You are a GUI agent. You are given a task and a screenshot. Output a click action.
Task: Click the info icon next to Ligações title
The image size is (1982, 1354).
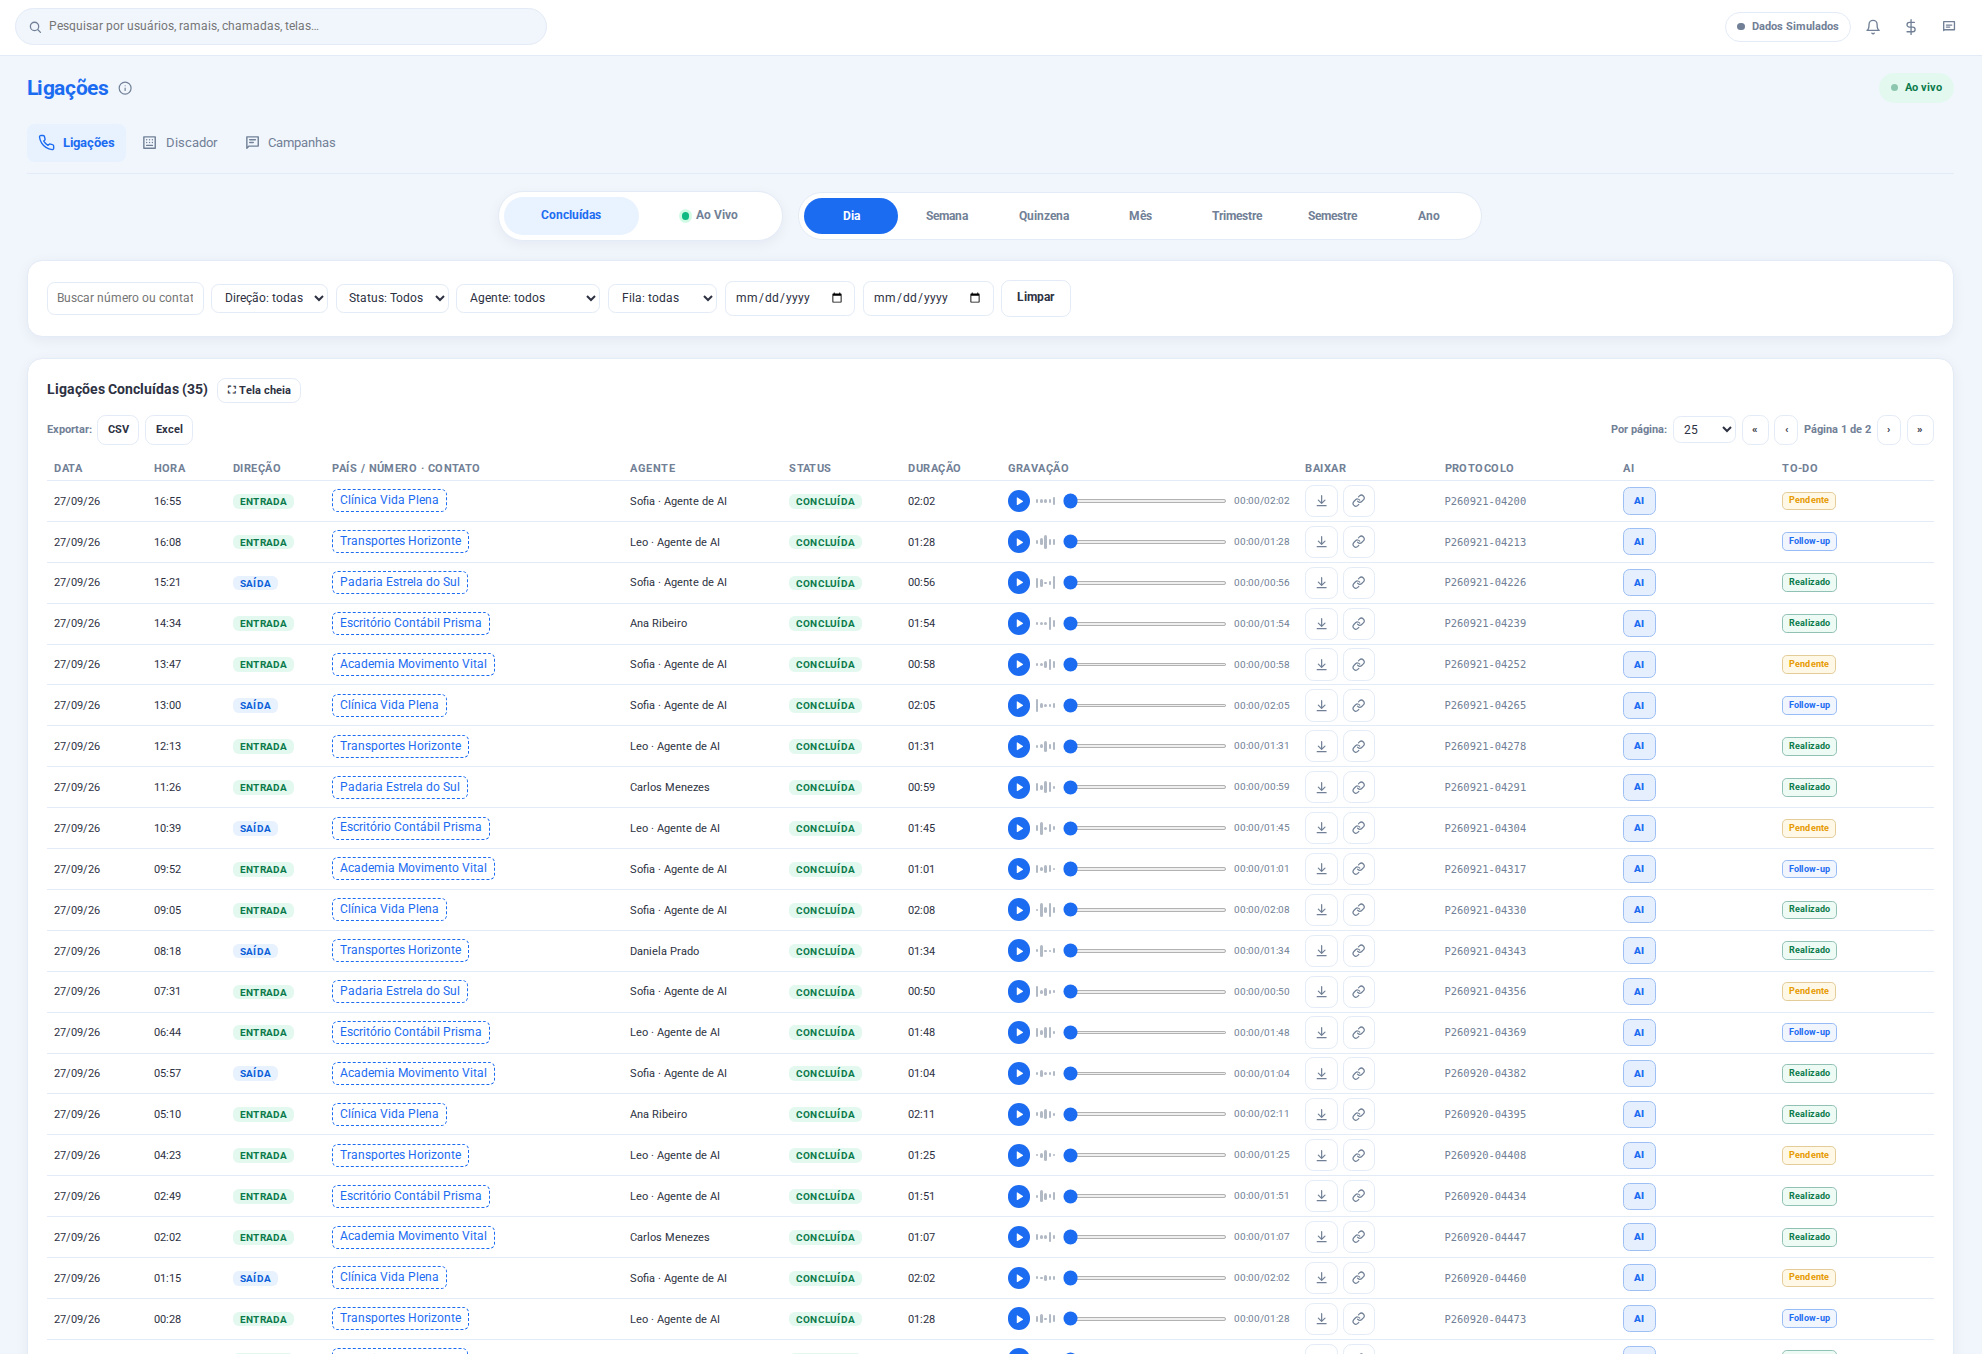click(125, 88)
